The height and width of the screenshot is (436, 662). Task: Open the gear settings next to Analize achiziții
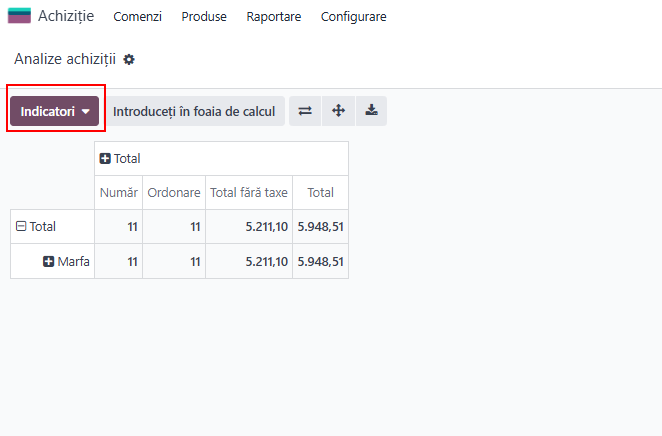tap(129, 60)
